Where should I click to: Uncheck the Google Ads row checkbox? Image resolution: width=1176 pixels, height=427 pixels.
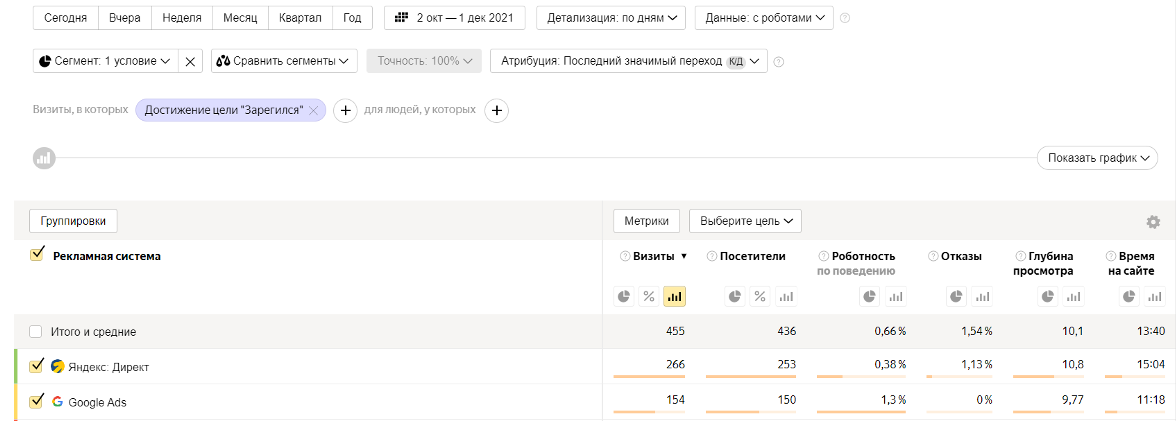point(35,401)
